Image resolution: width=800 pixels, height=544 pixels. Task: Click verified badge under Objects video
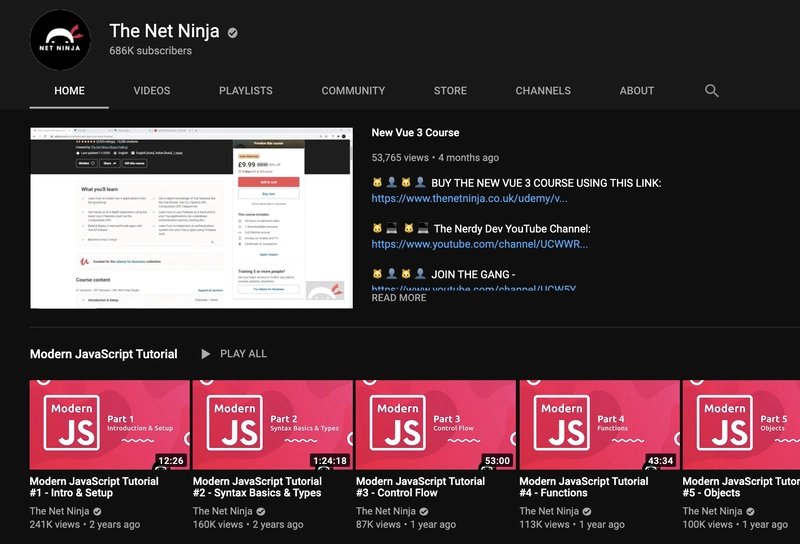pyautogui.click(x=751, y=511)
